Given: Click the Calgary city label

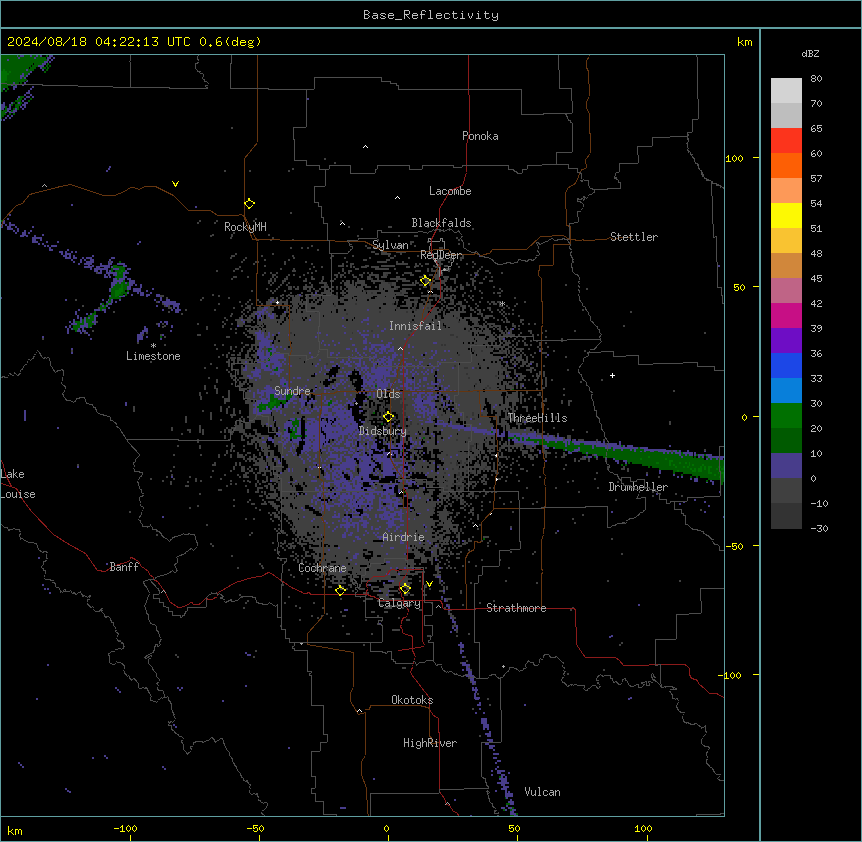Looking at the screenshot, I should point(400,603).
